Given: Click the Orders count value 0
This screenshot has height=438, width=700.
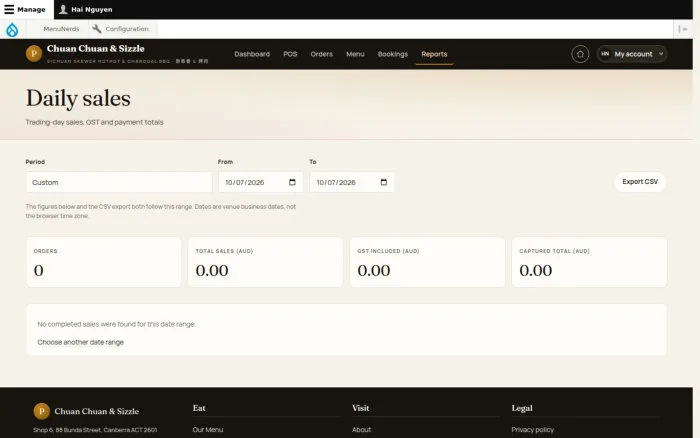Looking at the screenshot, I should click(39, 270).
